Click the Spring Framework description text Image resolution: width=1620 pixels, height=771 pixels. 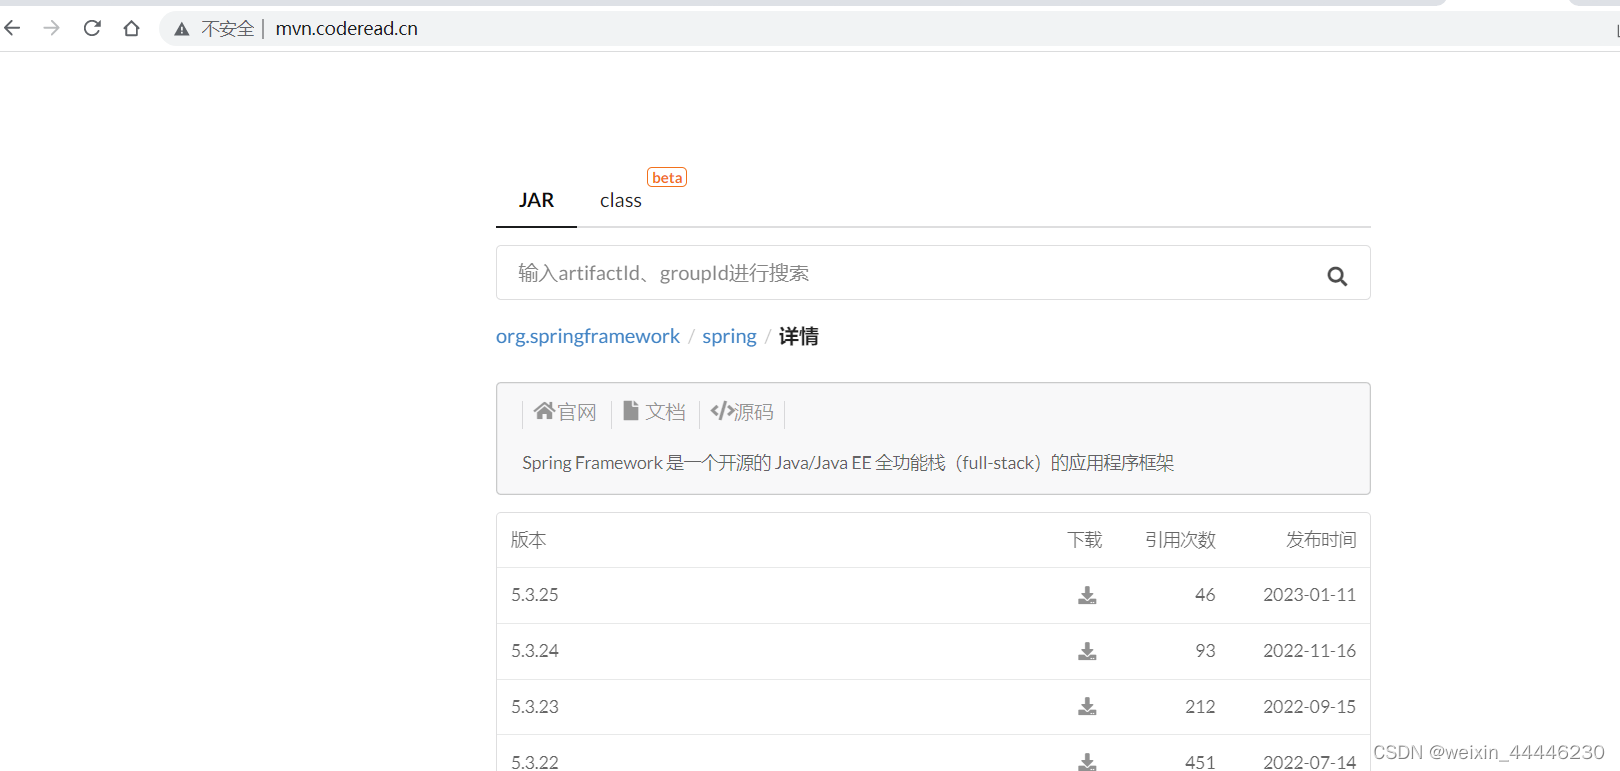(x=848, y=463)
